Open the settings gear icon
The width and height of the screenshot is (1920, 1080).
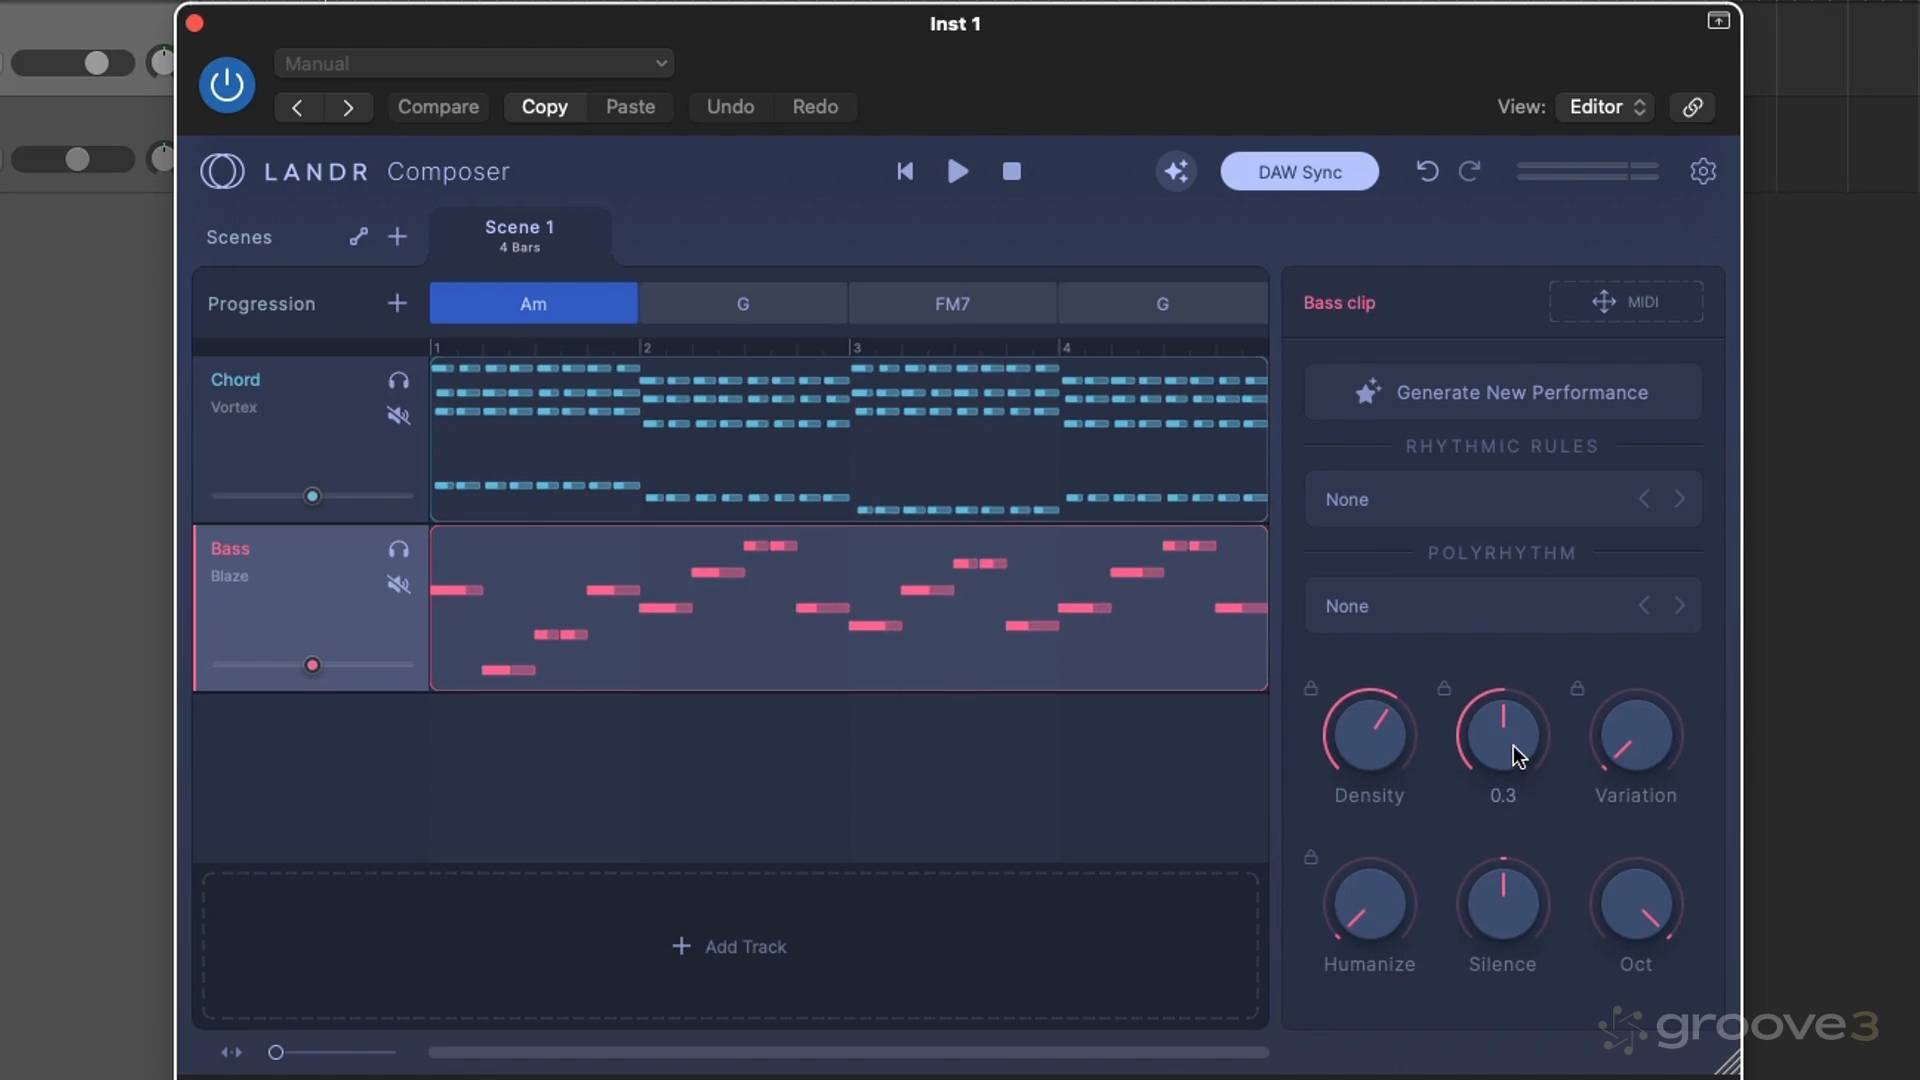[1703, 171]
